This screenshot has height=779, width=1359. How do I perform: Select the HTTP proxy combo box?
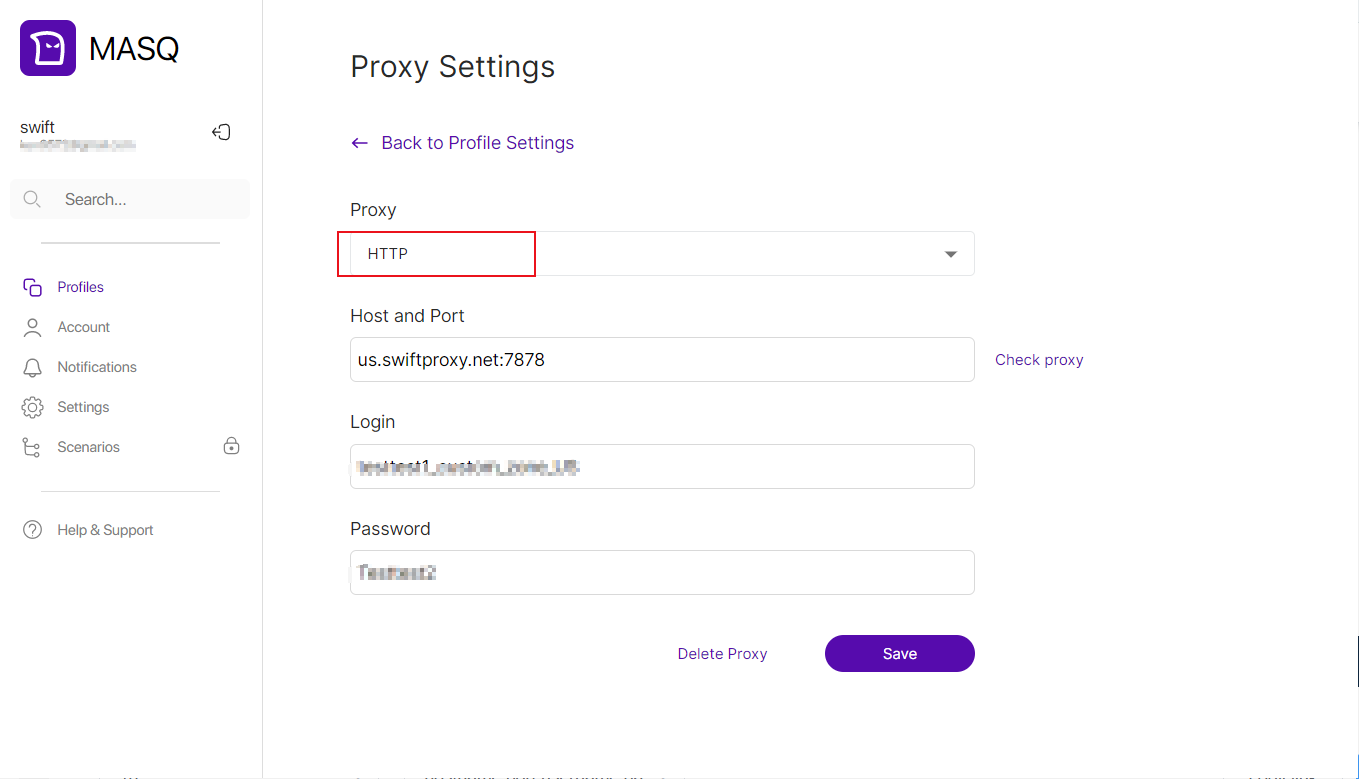(x=660, y=254)
